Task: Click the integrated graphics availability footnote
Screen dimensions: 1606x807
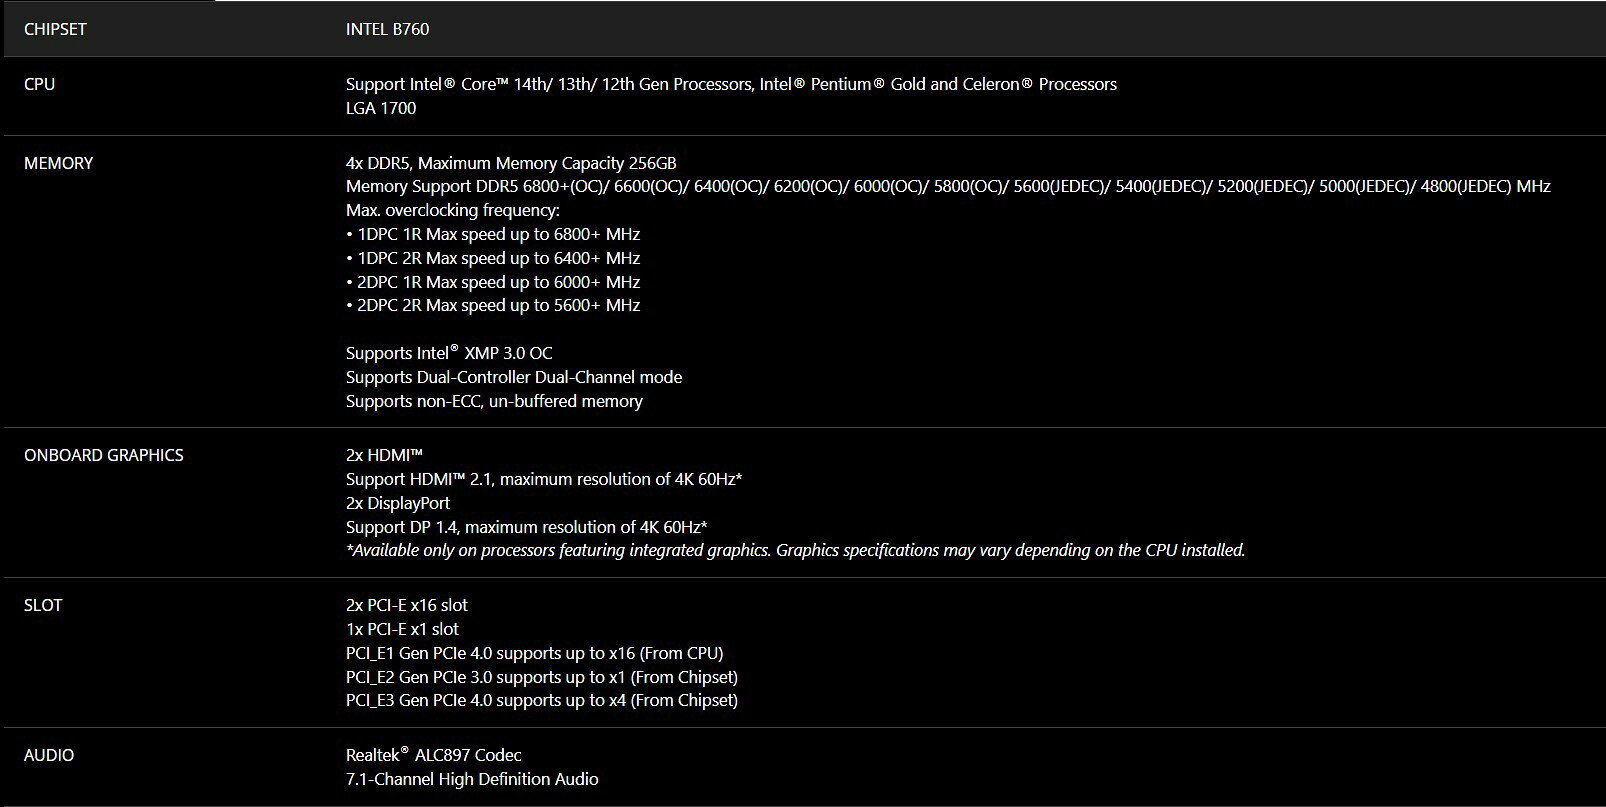Action: click(x=796, y=550)
